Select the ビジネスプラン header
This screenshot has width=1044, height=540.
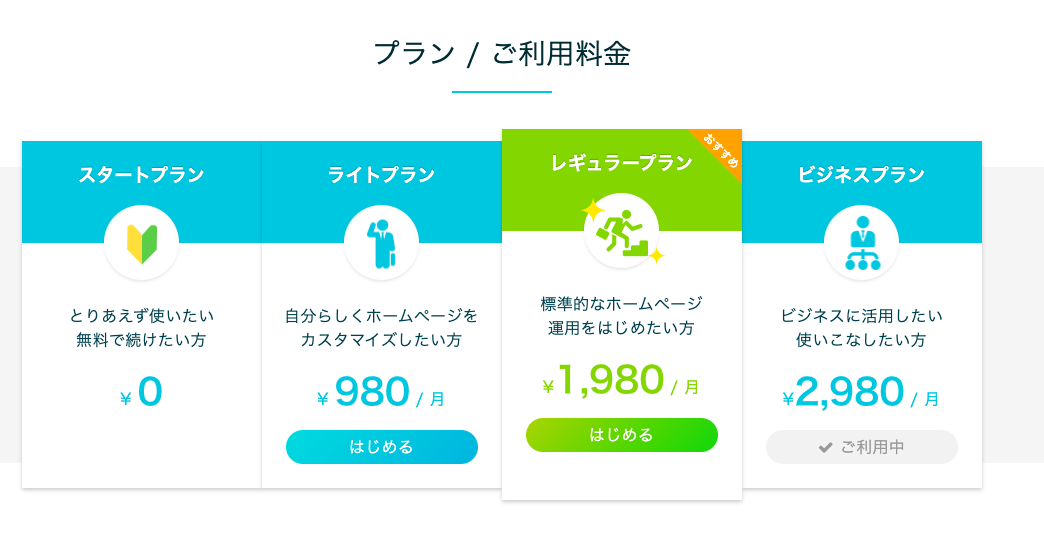click(x=862, y=174)
